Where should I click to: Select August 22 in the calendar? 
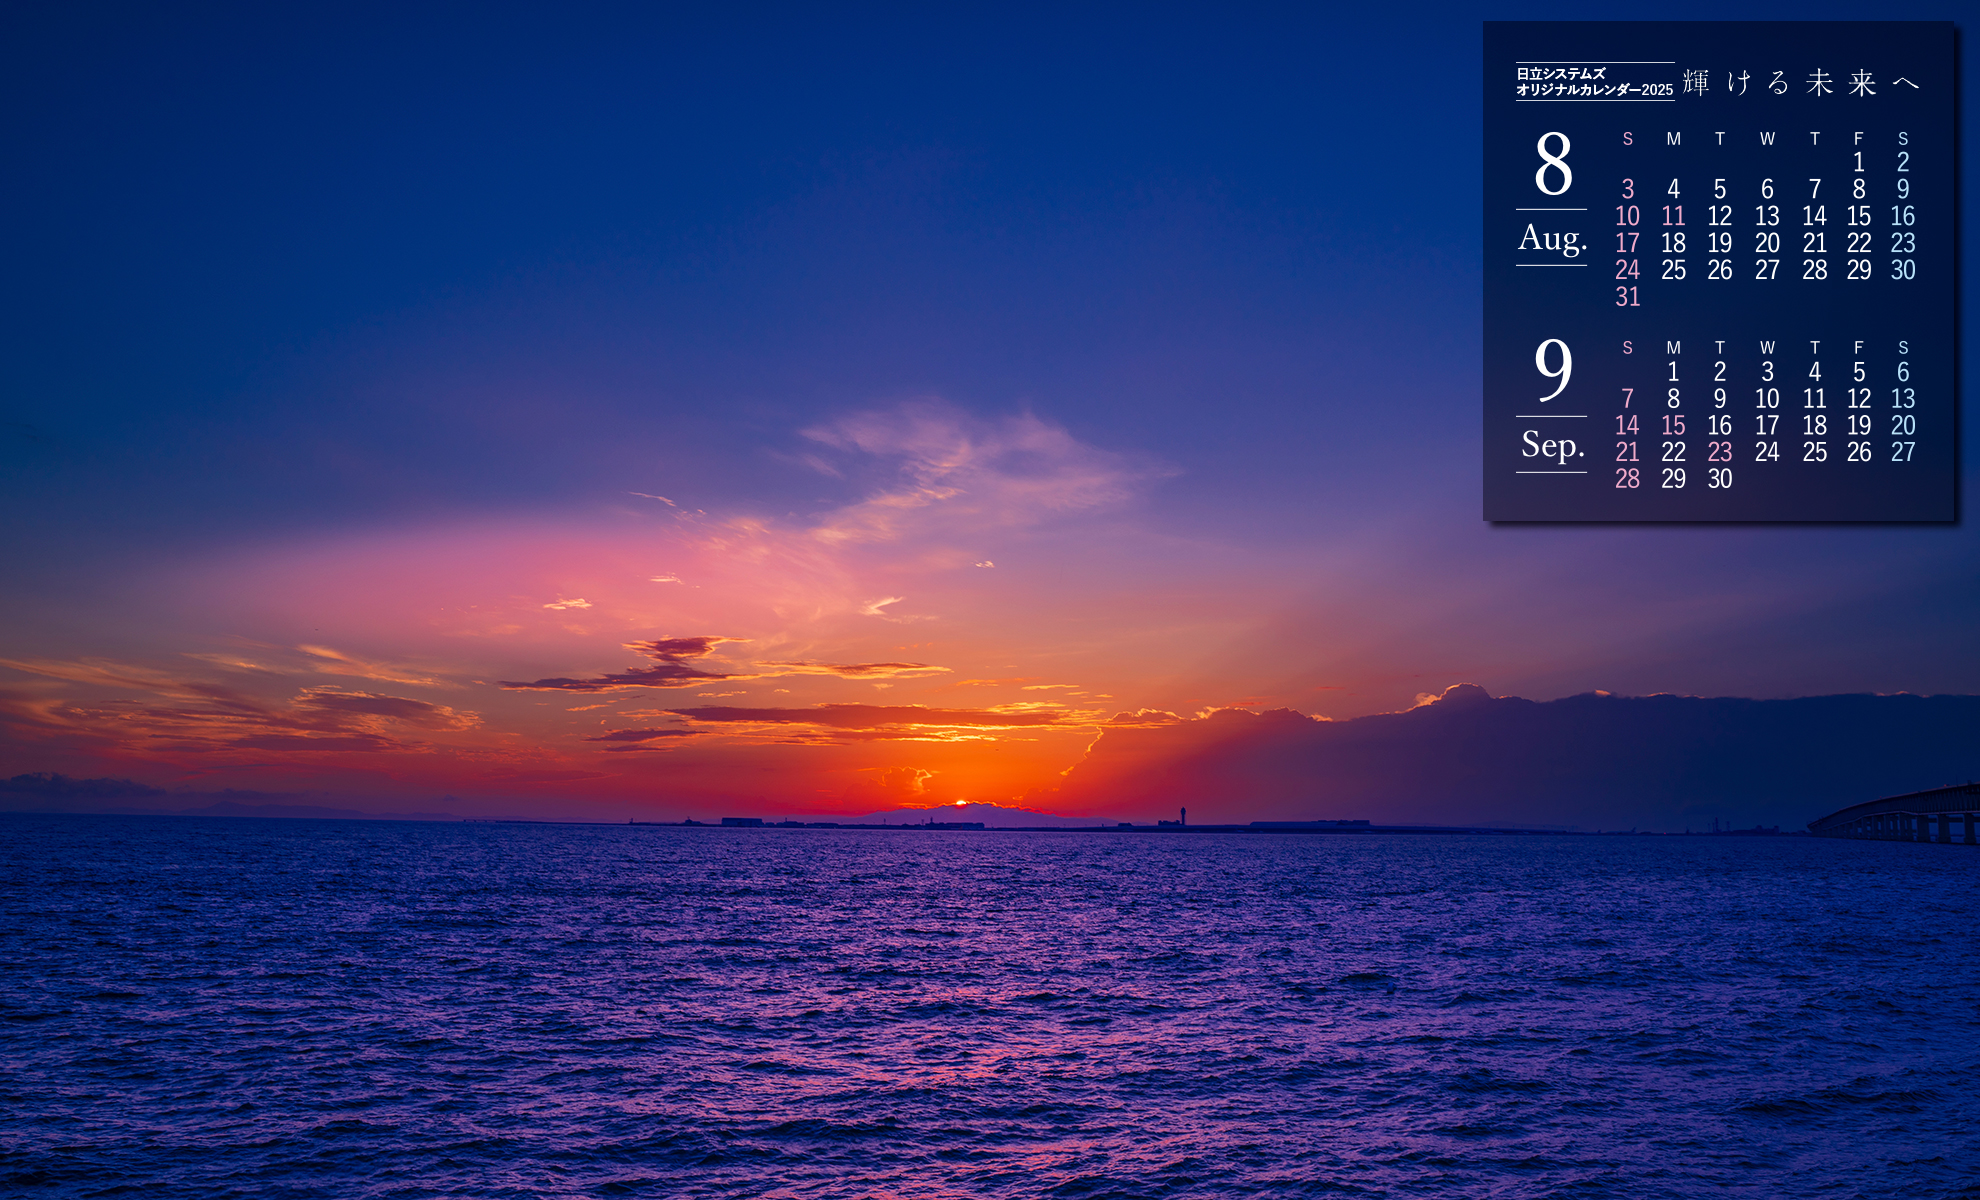point(1858,243)
